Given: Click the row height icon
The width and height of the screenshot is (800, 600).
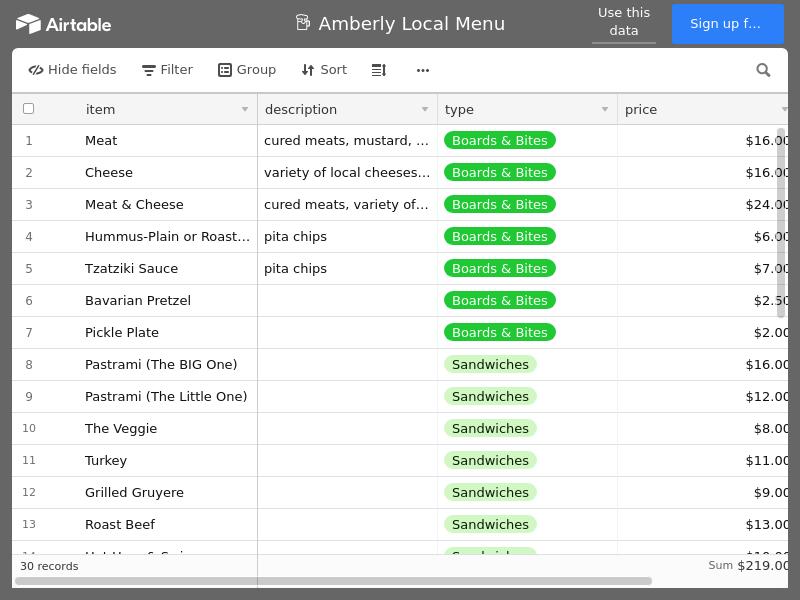Looking at the screenshot, I should point(379,70).
